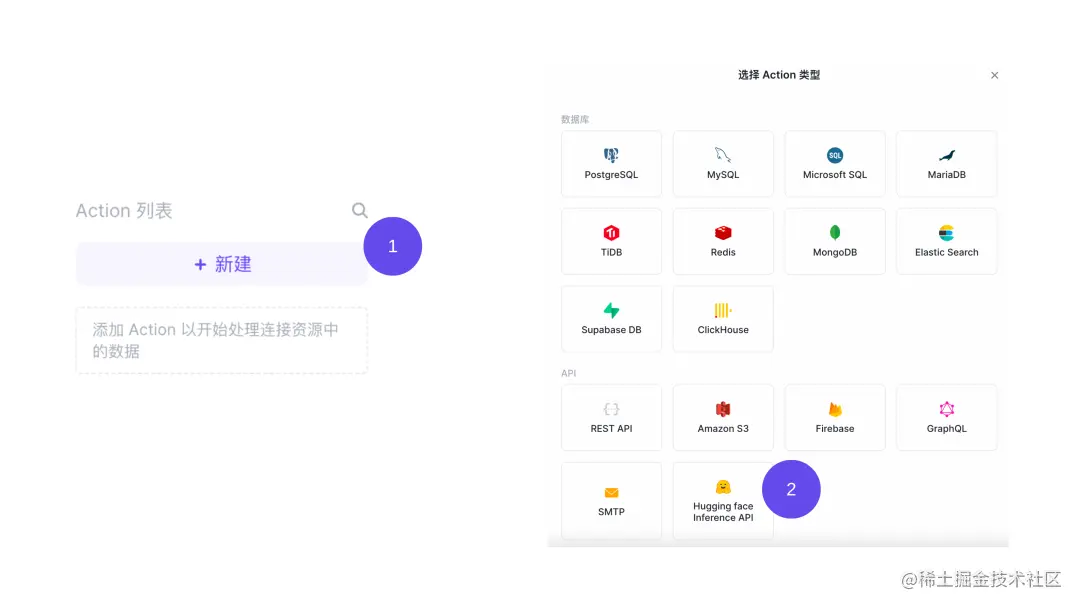Screen dimensions: 1080x608
Task: Select the ClickHouse bars icon
Action: [723, 311]
